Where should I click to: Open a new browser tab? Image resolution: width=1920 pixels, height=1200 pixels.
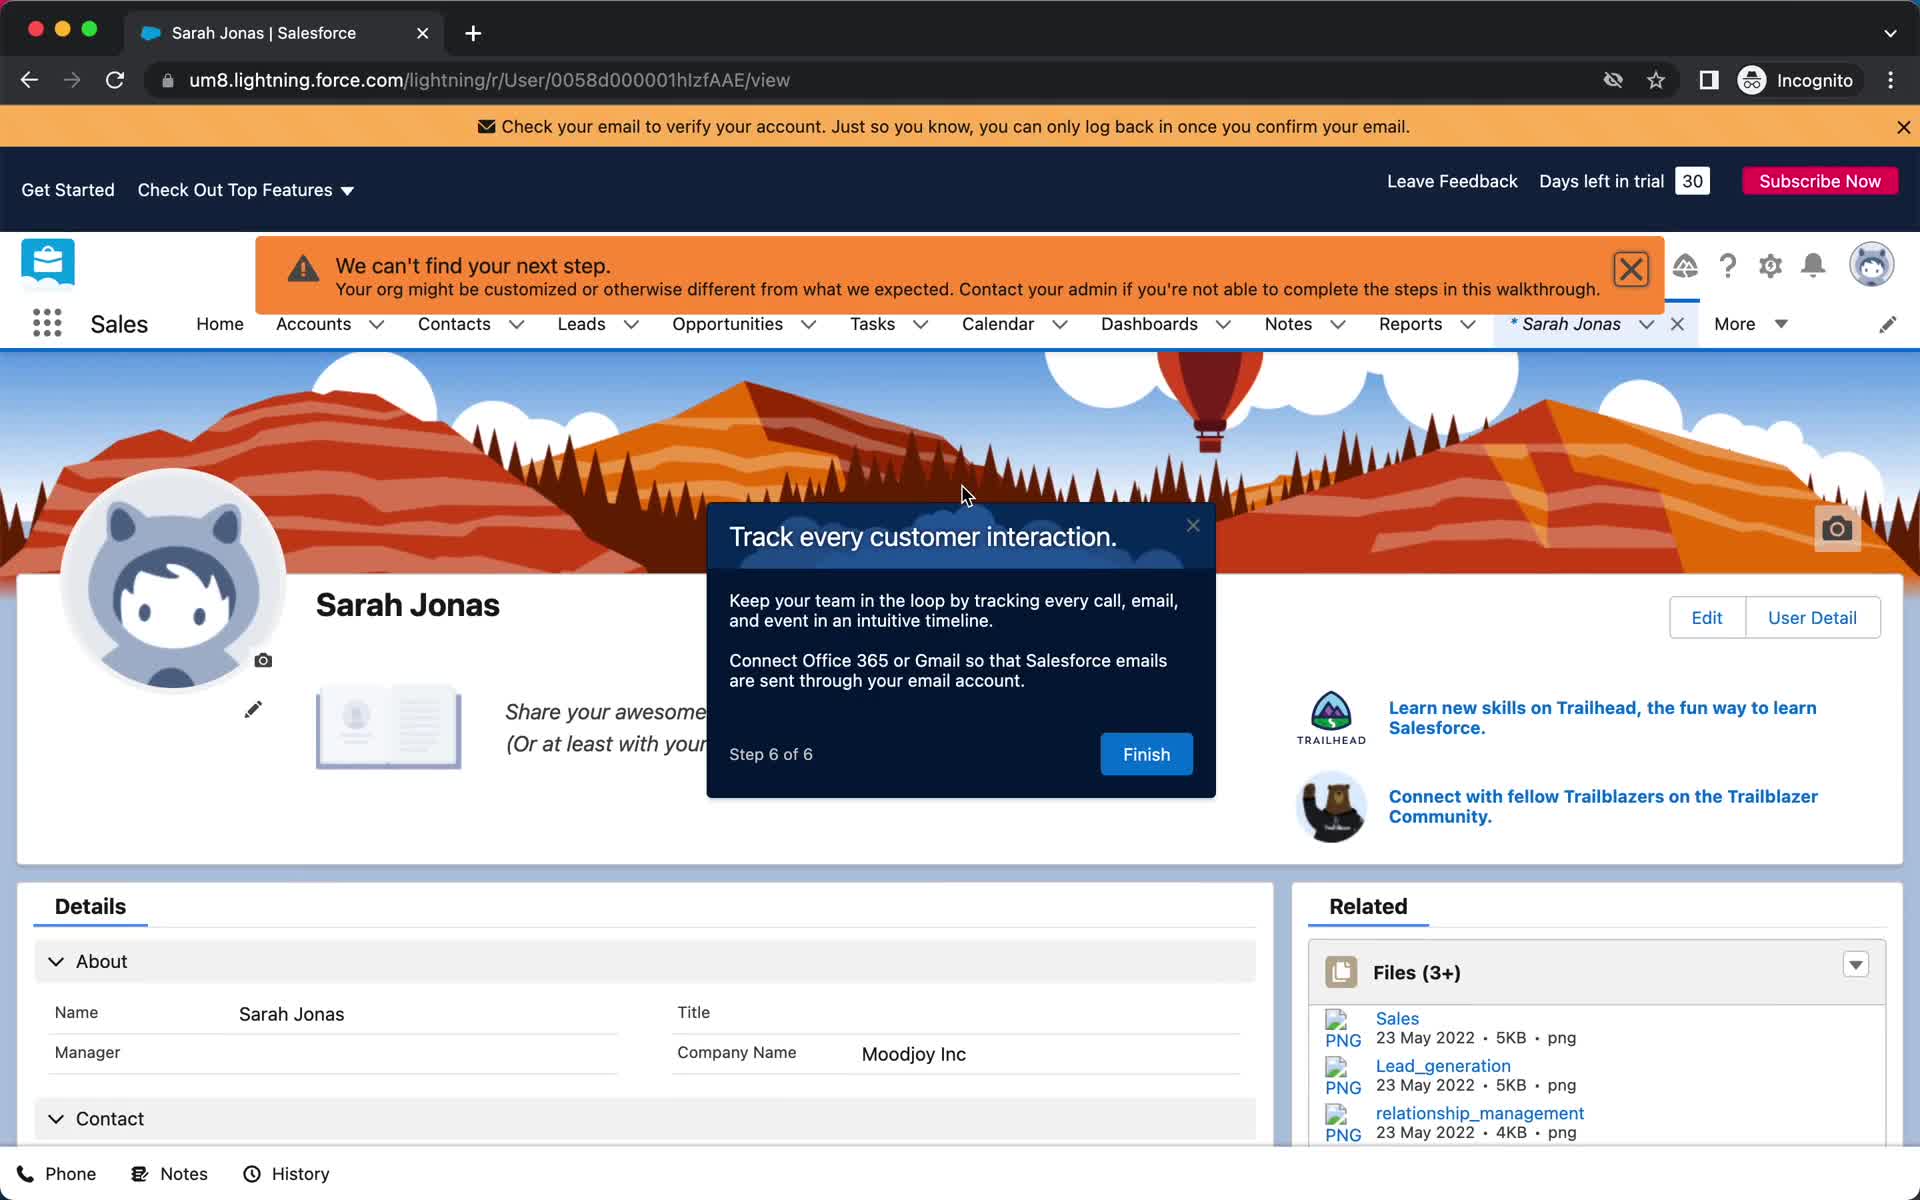473,33
